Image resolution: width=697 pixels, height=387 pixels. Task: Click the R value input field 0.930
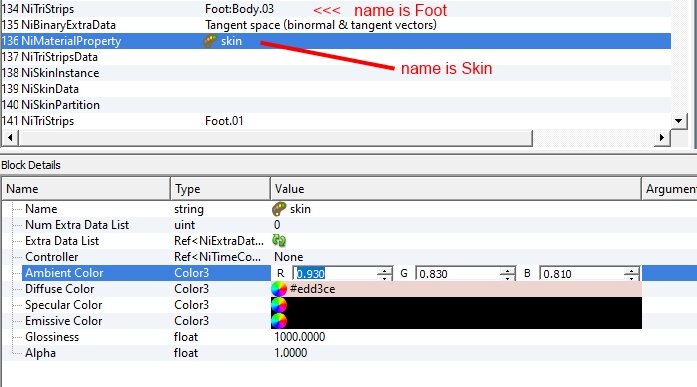pyautogui.click(x=335, y=274)
